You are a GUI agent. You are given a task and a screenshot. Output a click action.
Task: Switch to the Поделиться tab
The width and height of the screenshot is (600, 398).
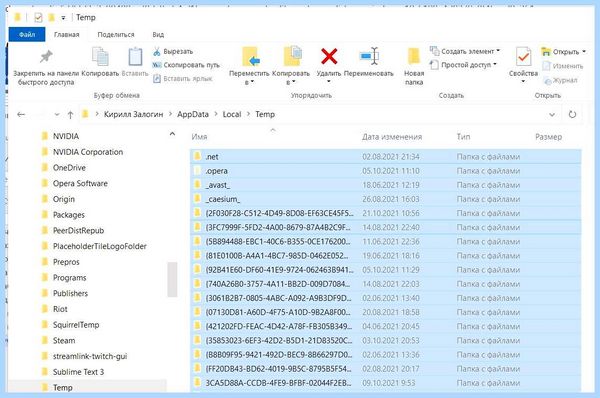click(116, 34)
